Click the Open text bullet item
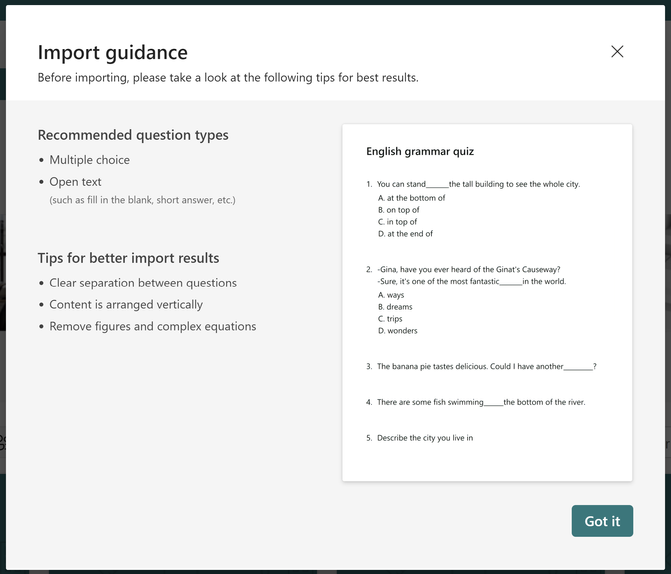Viewport: 671px width, 574px height. click(x=75, y=182)
